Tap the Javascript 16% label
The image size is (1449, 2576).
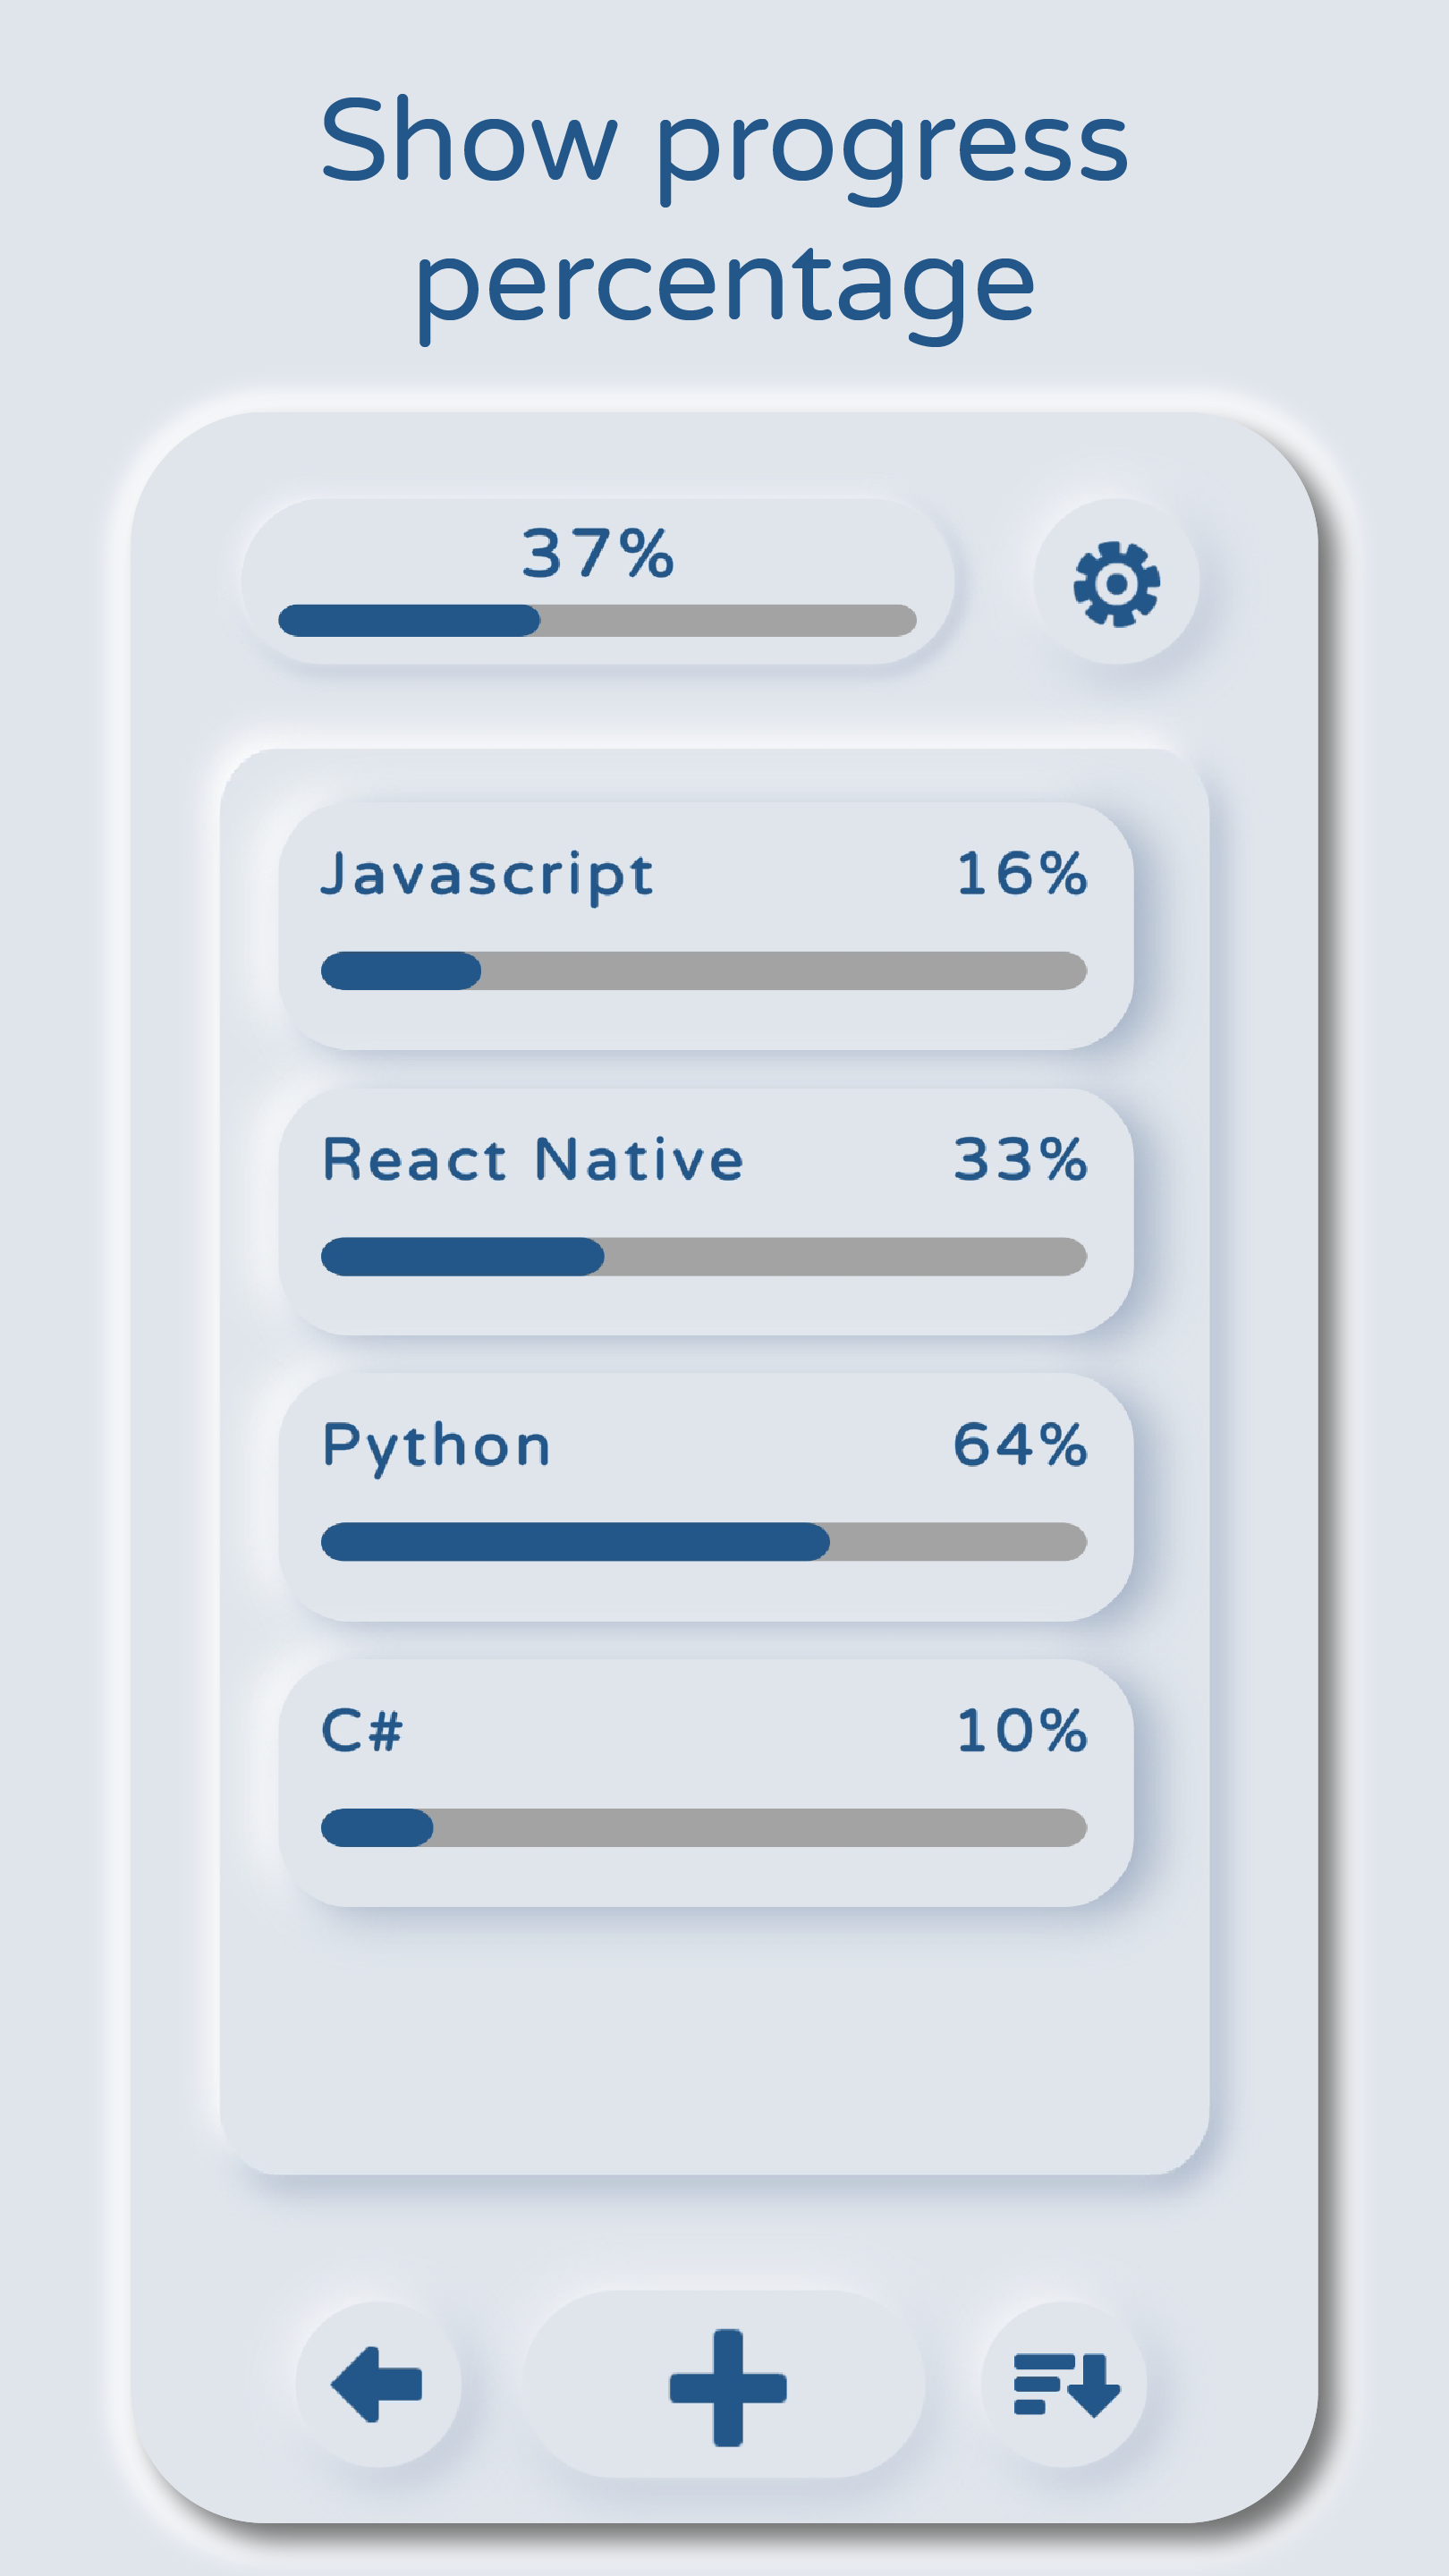tap(1021, 873)
